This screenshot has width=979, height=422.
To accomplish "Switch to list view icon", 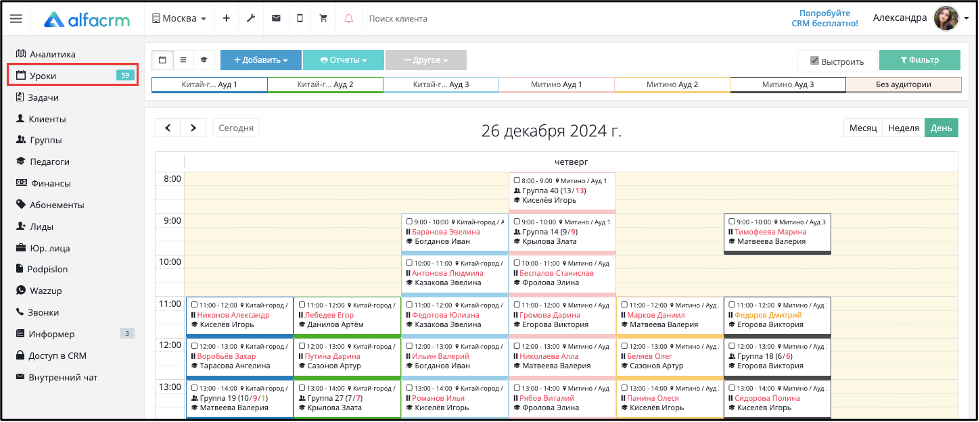I will coord(183,61).
